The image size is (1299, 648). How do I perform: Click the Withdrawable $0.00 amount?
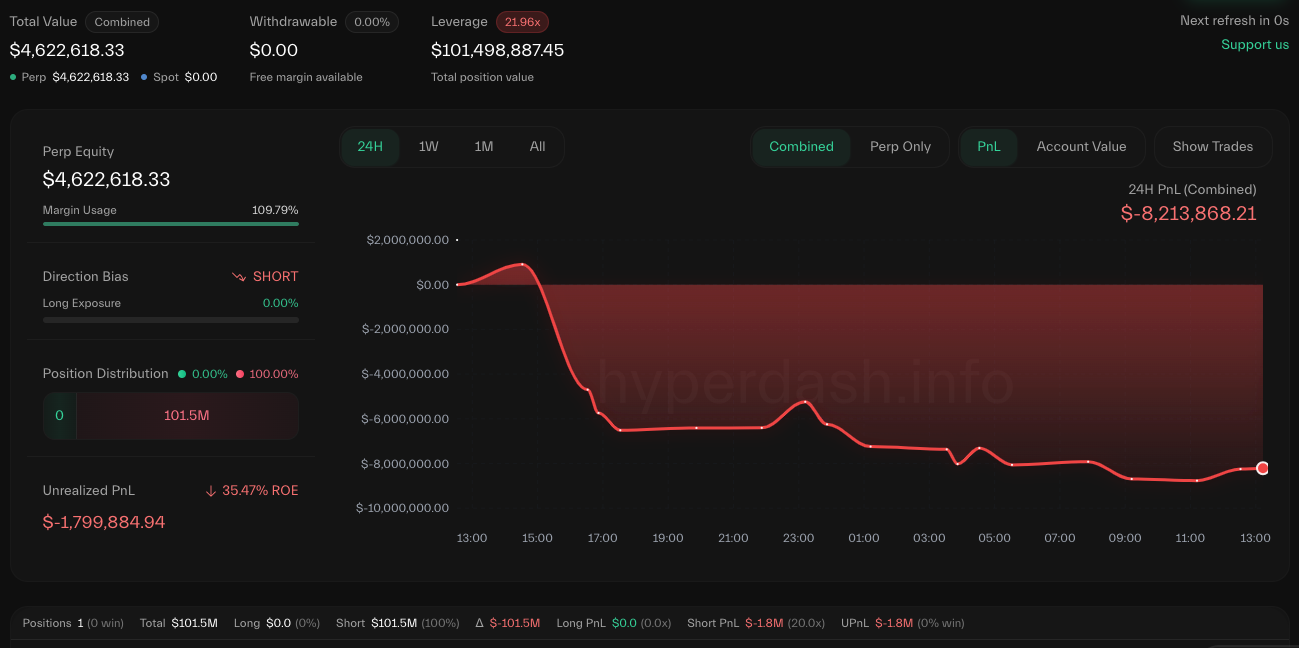coord(274,50)
